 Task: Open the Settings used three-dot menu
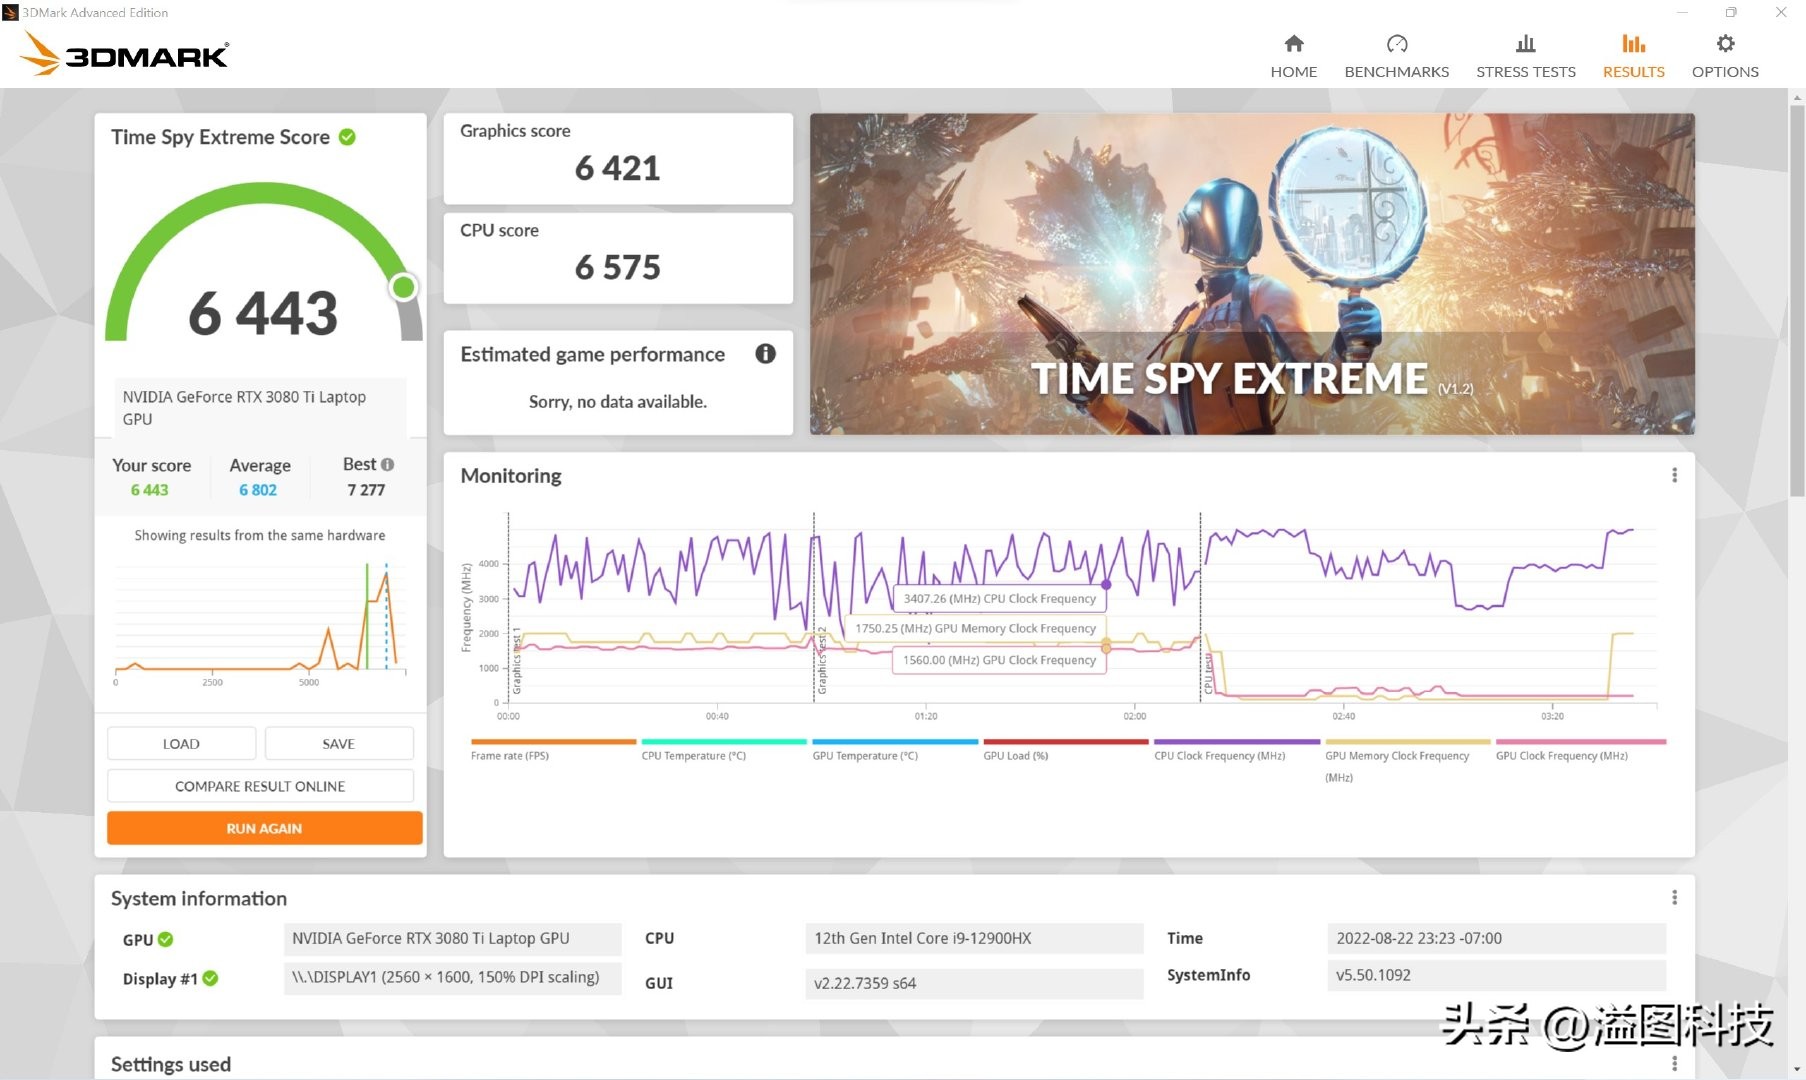coord(1674,1063)
